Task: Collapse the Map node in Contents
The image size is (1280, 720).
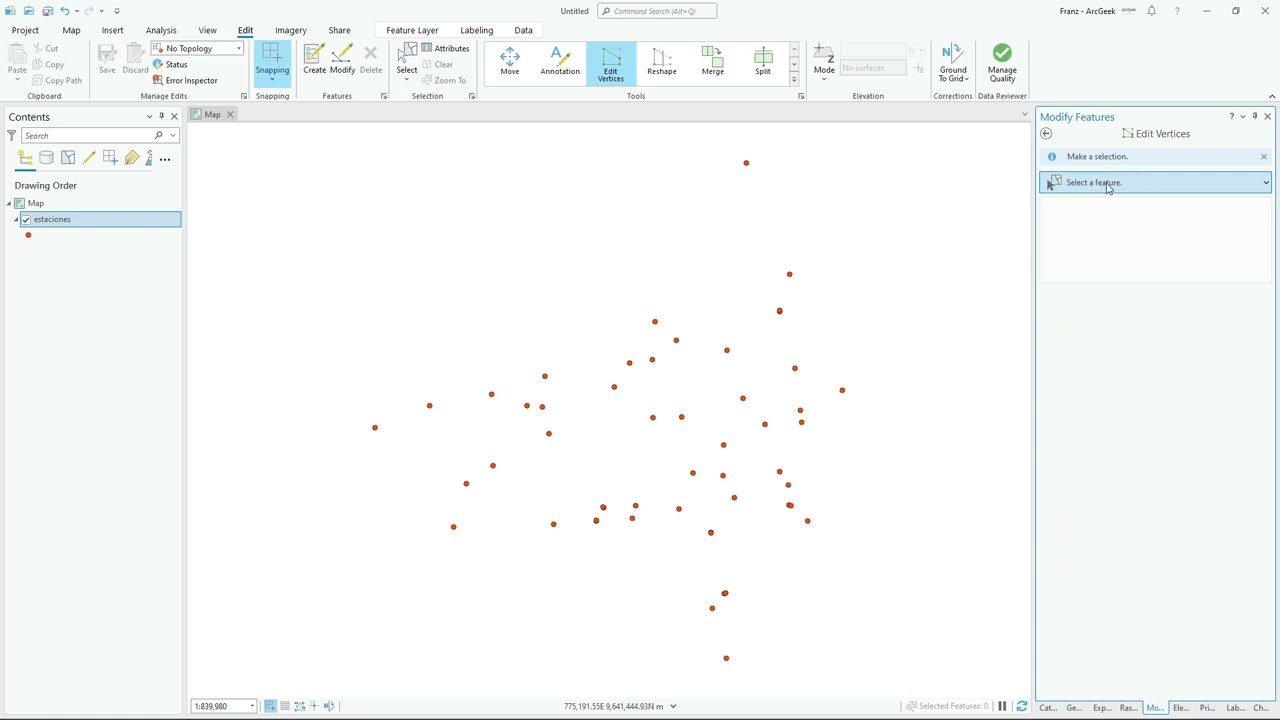Action: pyautogui.click(x=9, y=203)
